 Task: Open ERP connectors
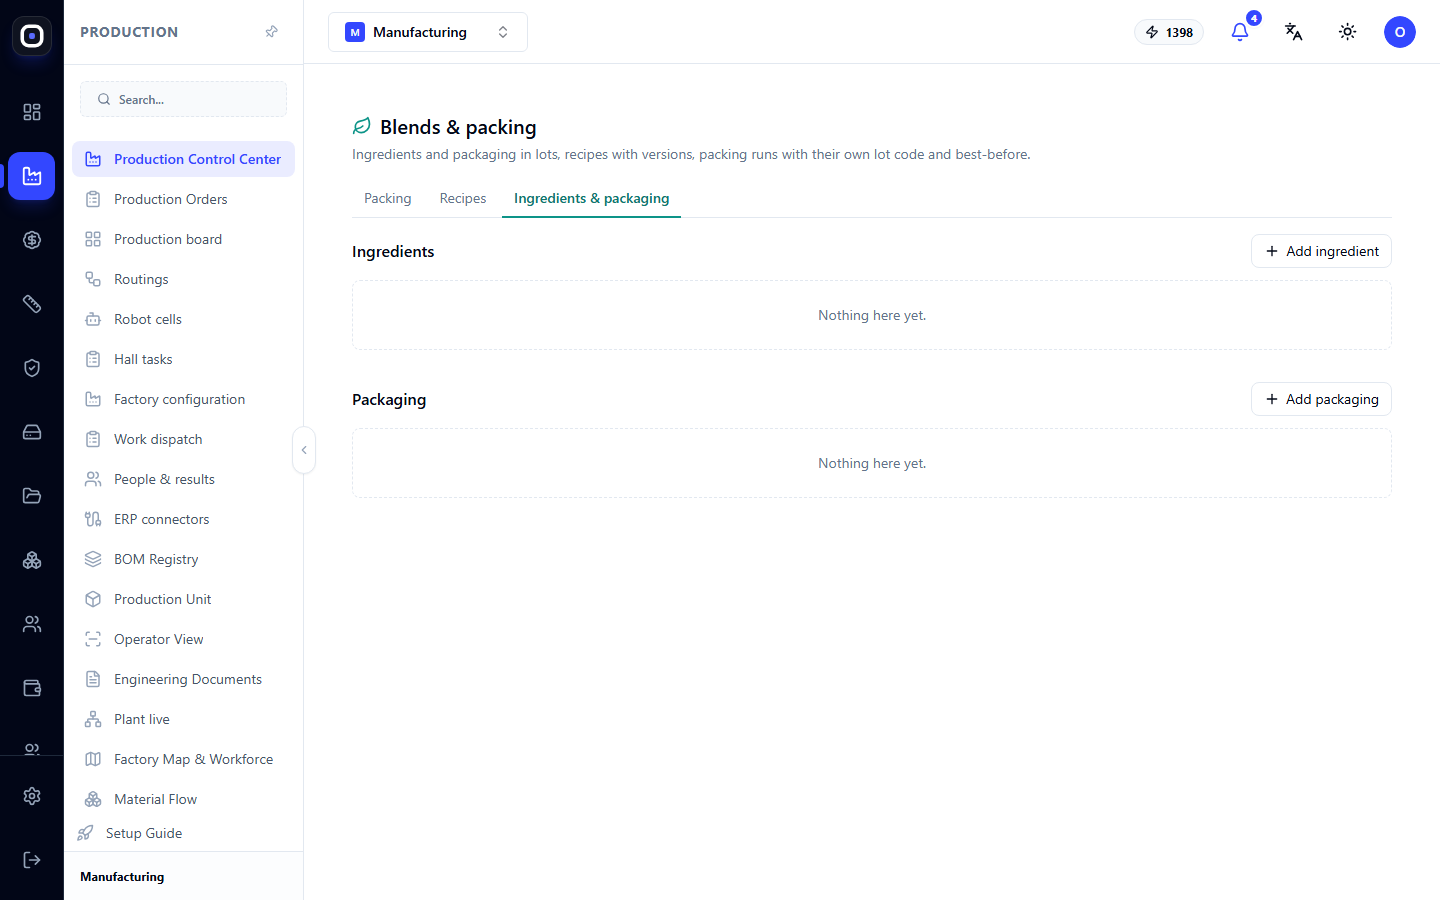pos(183,519)
